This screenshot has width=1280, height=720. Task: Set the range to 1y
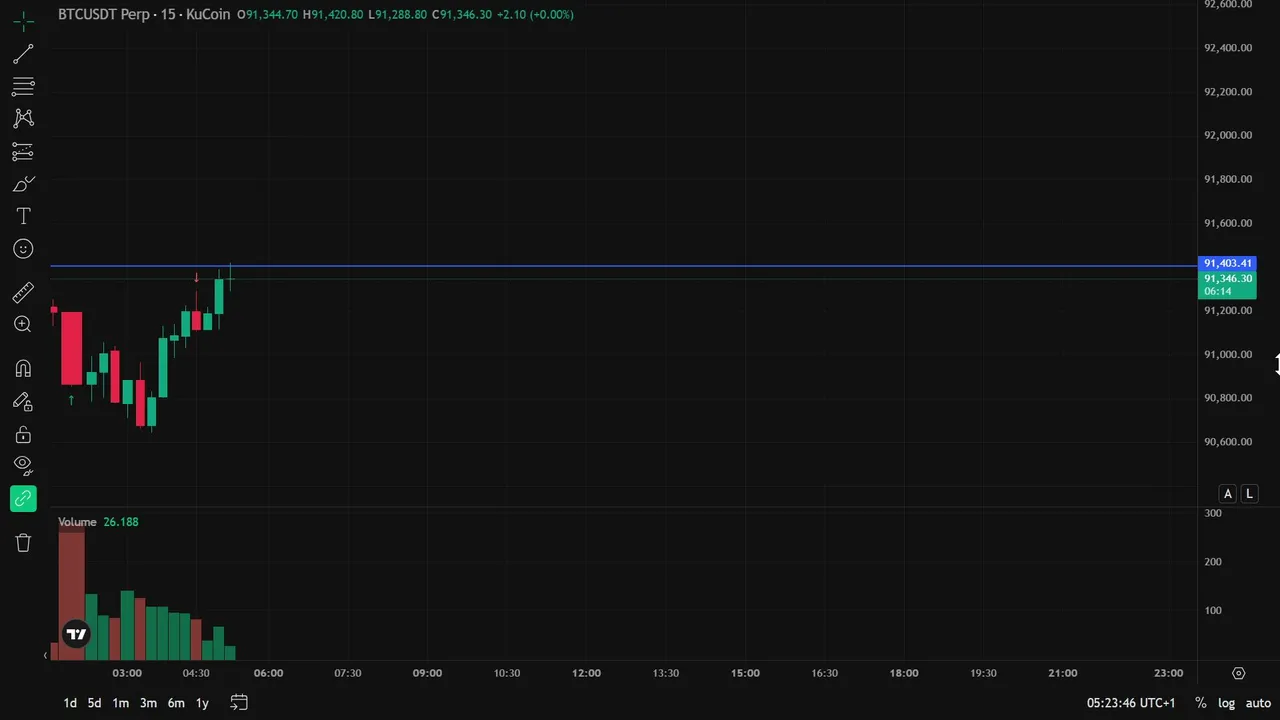[x=202, y=703]
